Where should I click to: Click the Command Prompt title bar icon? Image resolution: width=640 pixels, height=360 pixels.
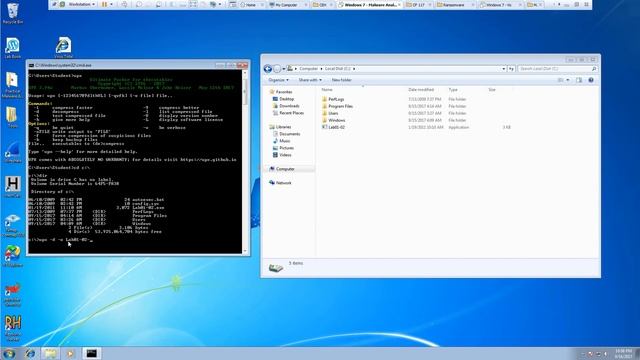pos(31,65)
